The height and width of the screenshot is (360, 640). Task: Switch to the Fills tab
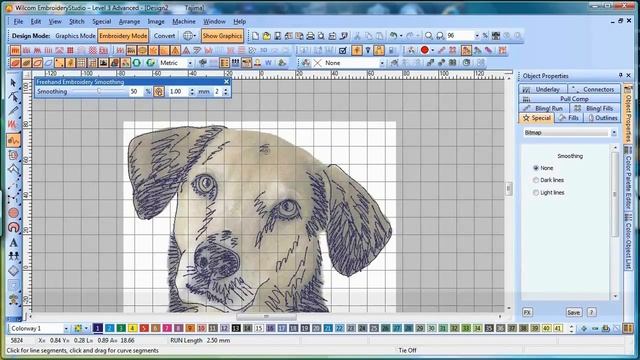[x=569, y=118]
